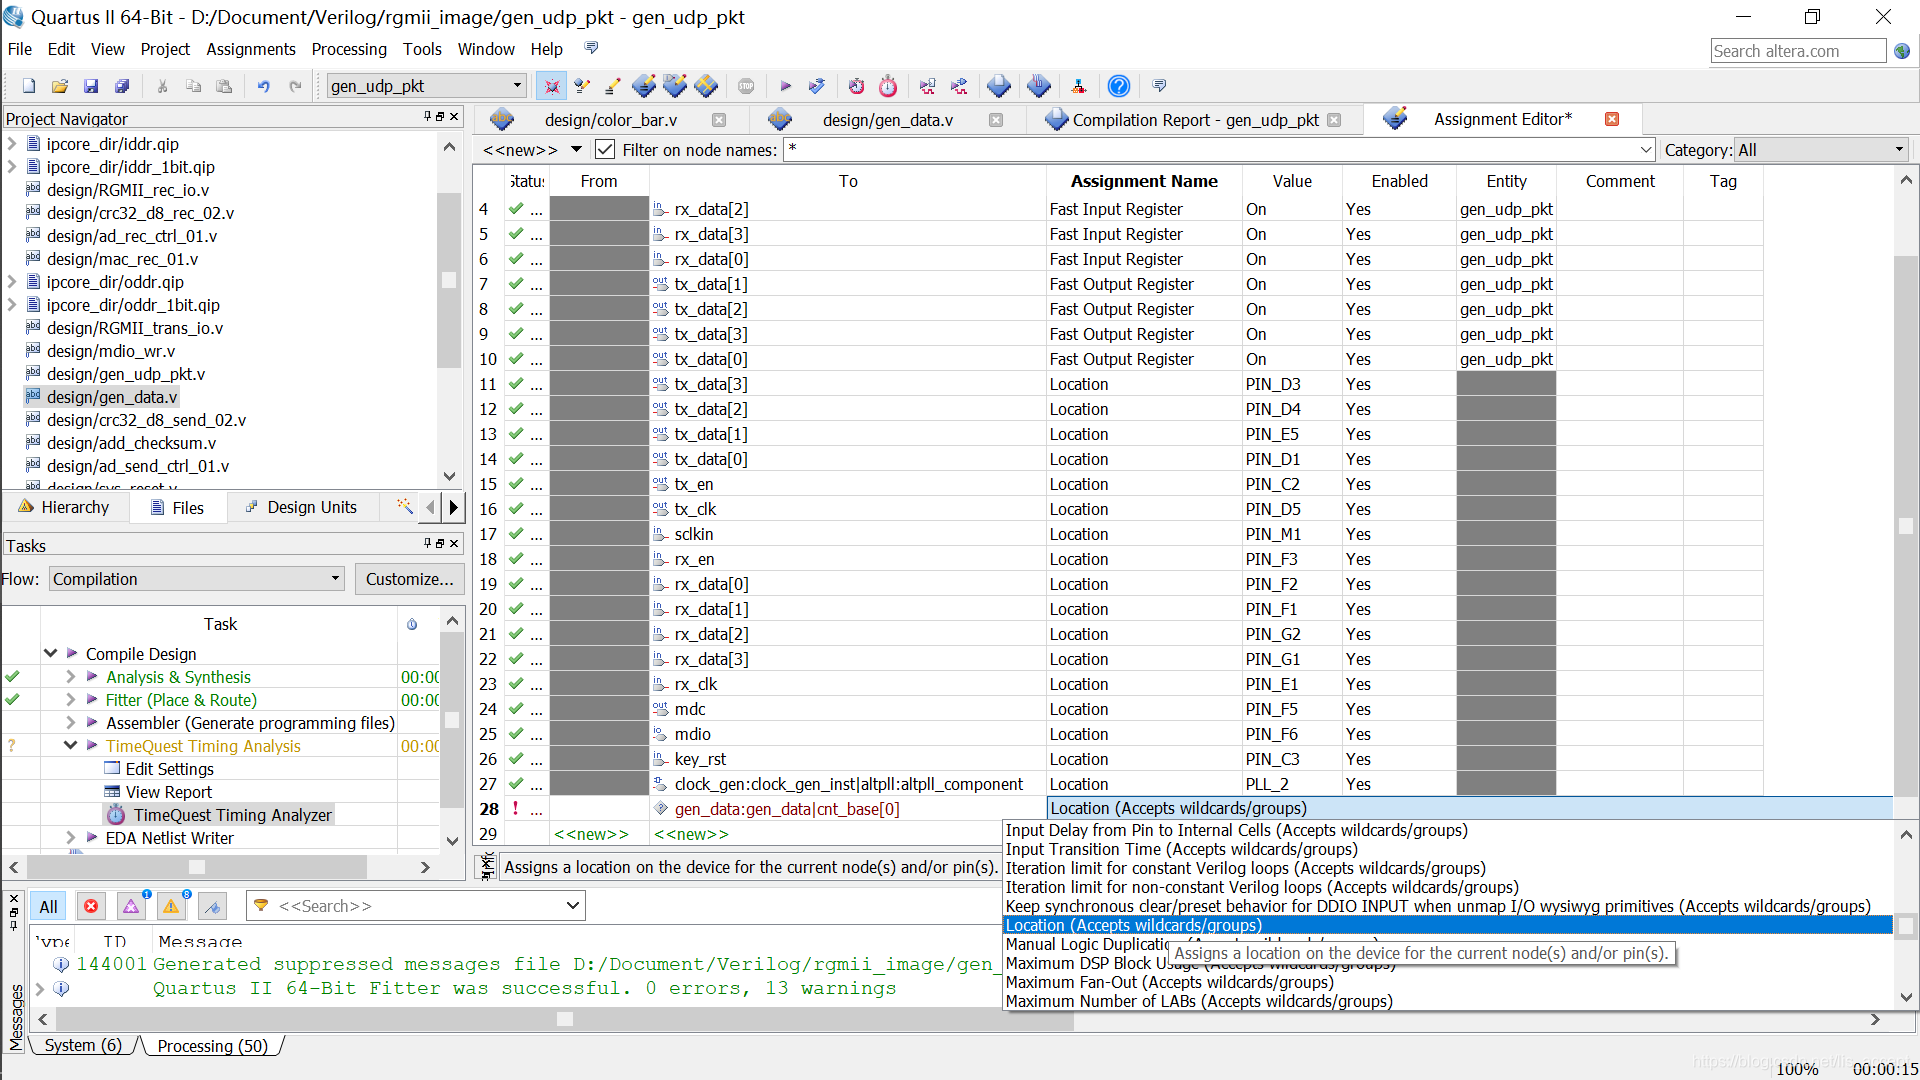Click the highlighted Assignment Editor toolbar icon
Image resolution: width=1920 pixels, height=1080 pixels.
[x=551, y=86]
